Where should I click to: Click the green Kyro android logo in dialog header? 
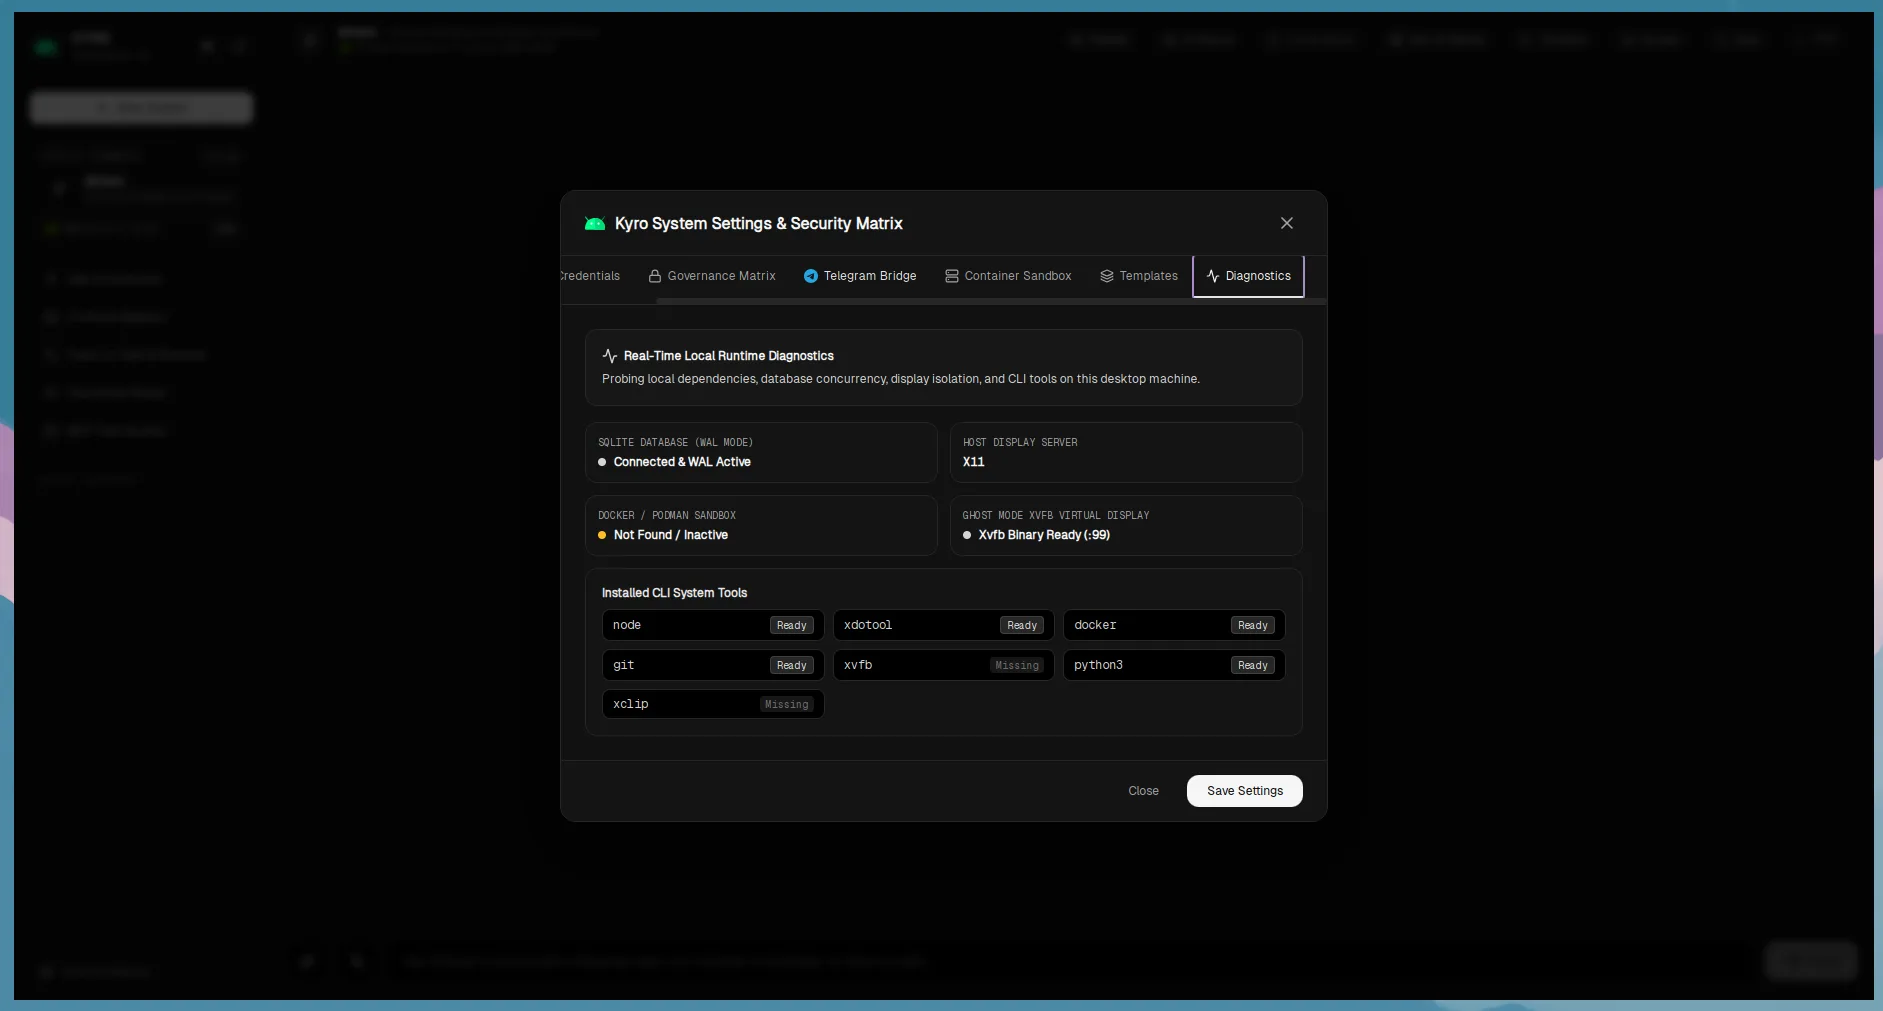point(595,224)
